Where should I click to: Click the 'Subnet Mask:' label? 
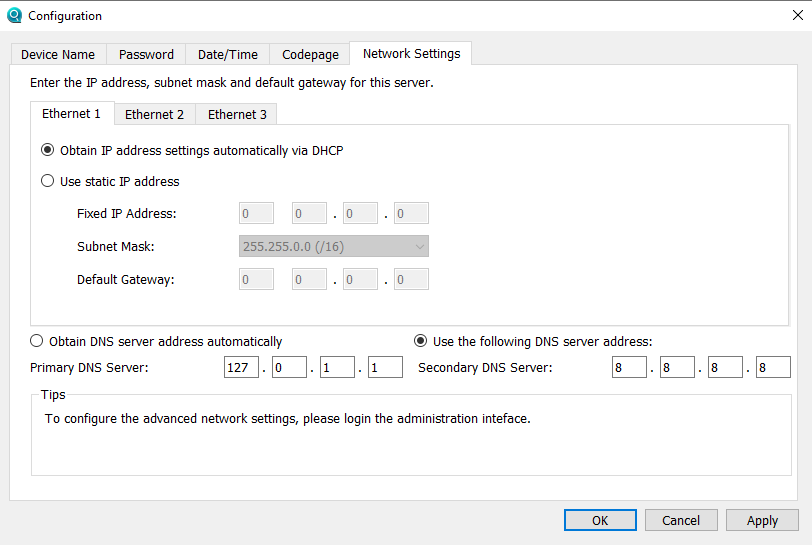tap(115, 247)
